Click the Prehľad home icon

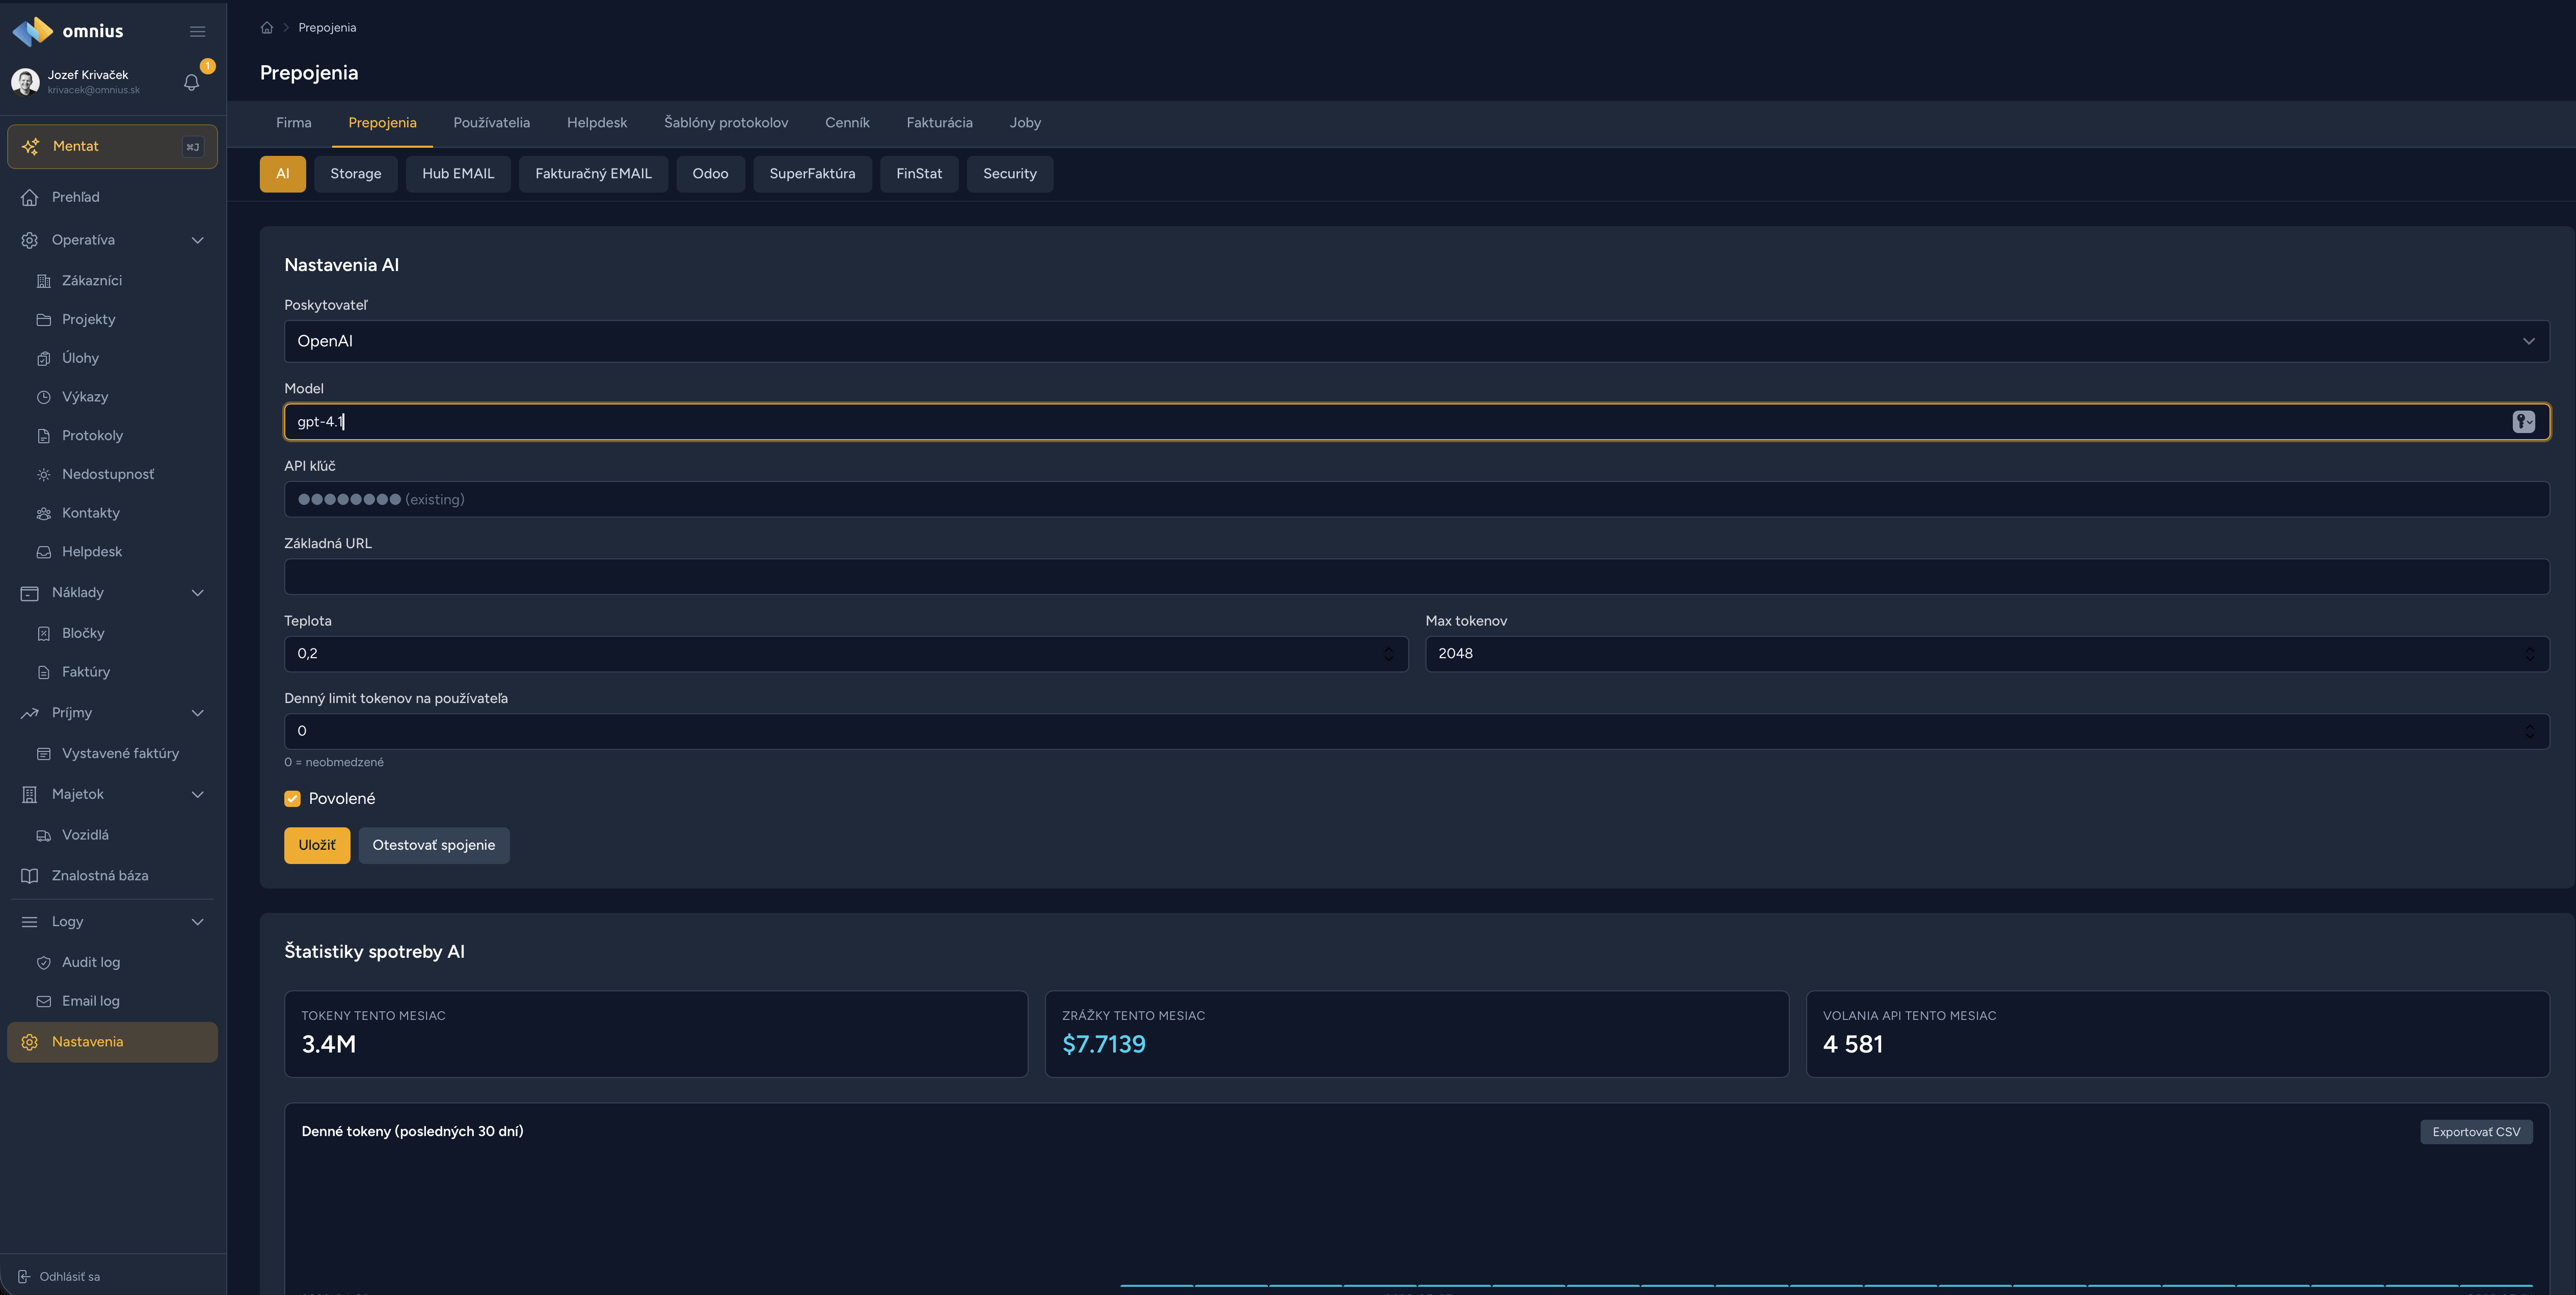click(30, 197)
